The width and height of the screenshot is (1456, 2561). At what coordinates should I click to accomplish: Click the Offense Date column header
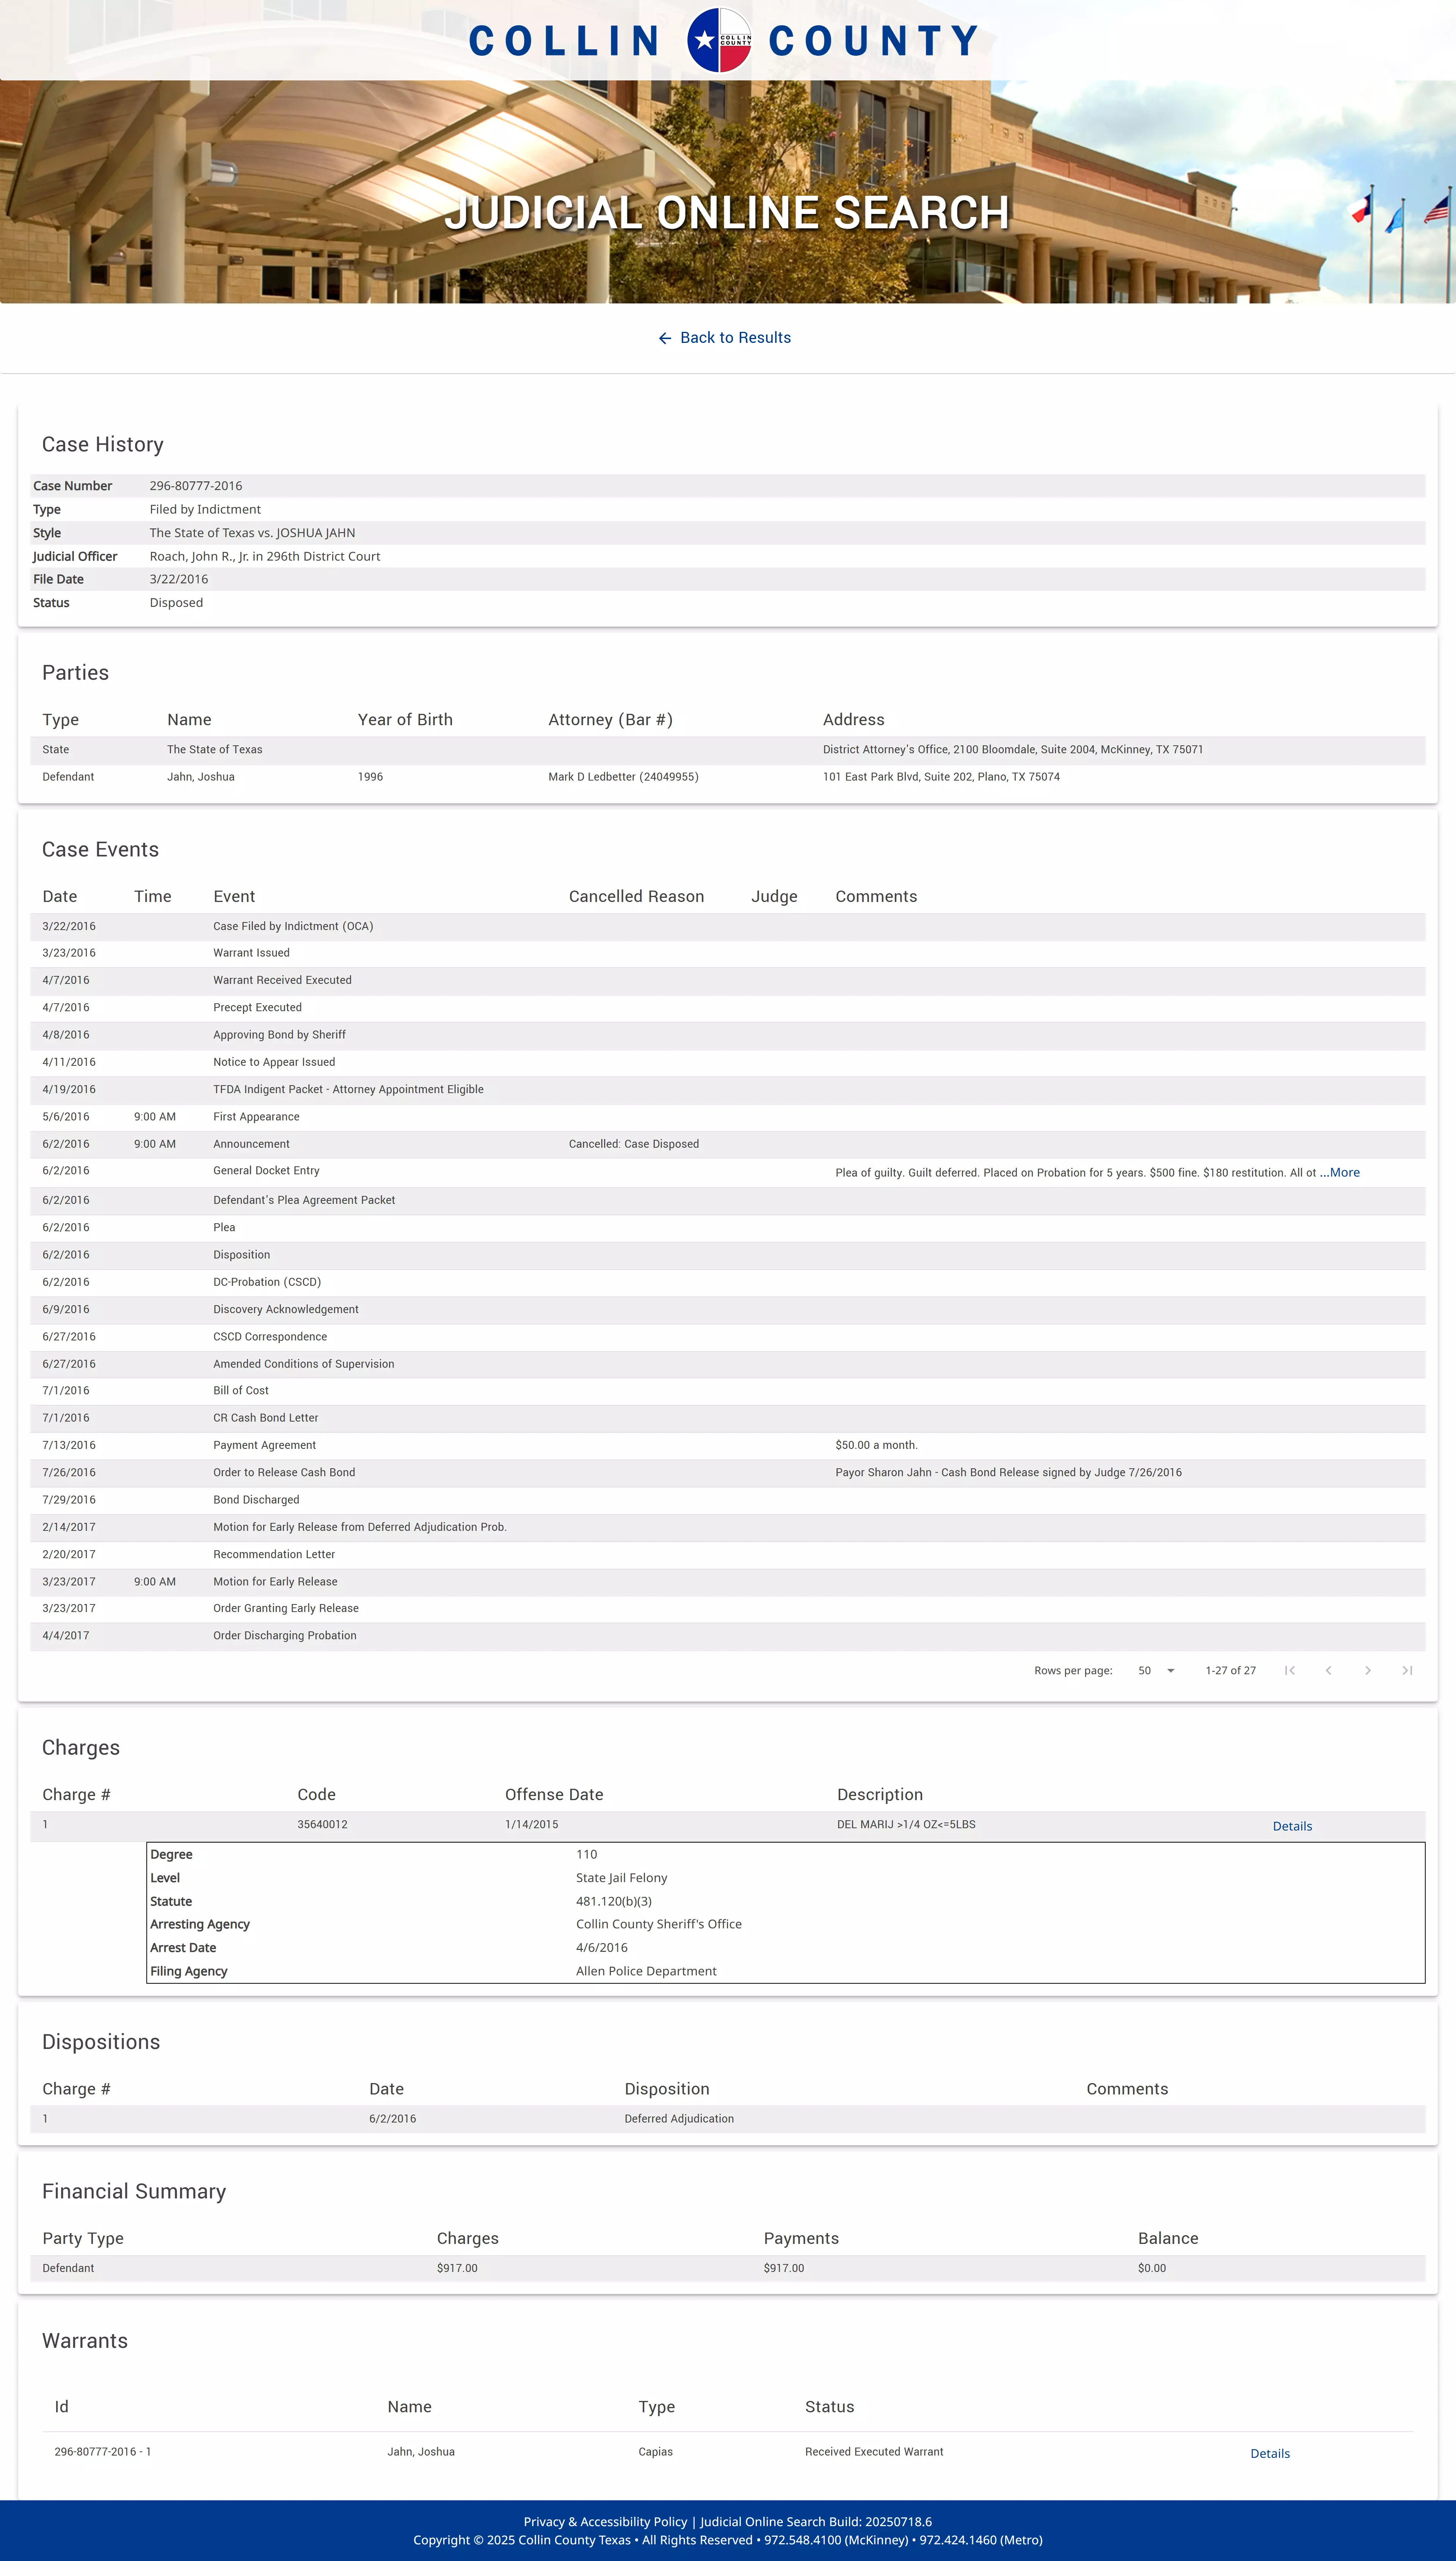tap(554, 1794)
